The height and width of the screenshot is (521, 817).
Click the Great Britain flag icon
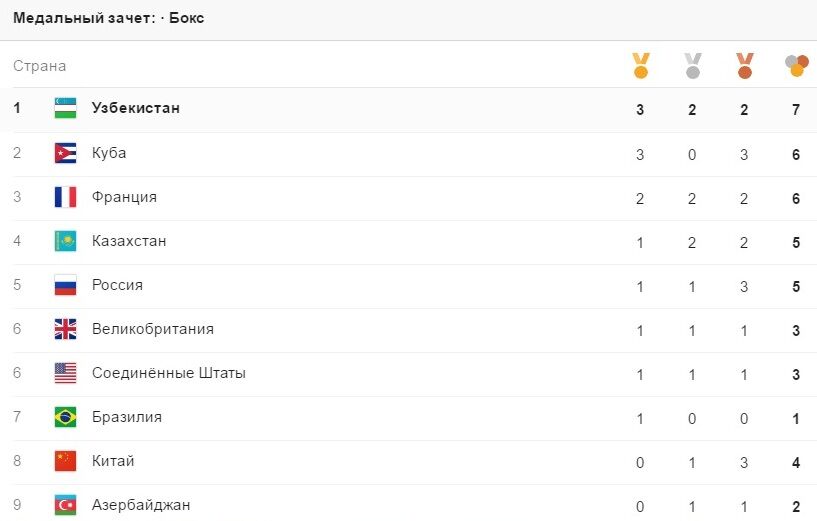pos(65,329)
